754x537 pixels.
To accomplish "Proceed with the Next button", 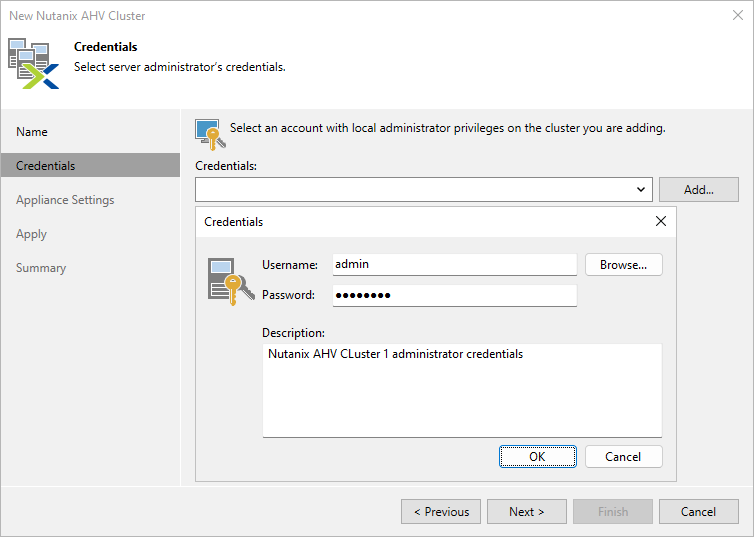I will click(527, 512).
